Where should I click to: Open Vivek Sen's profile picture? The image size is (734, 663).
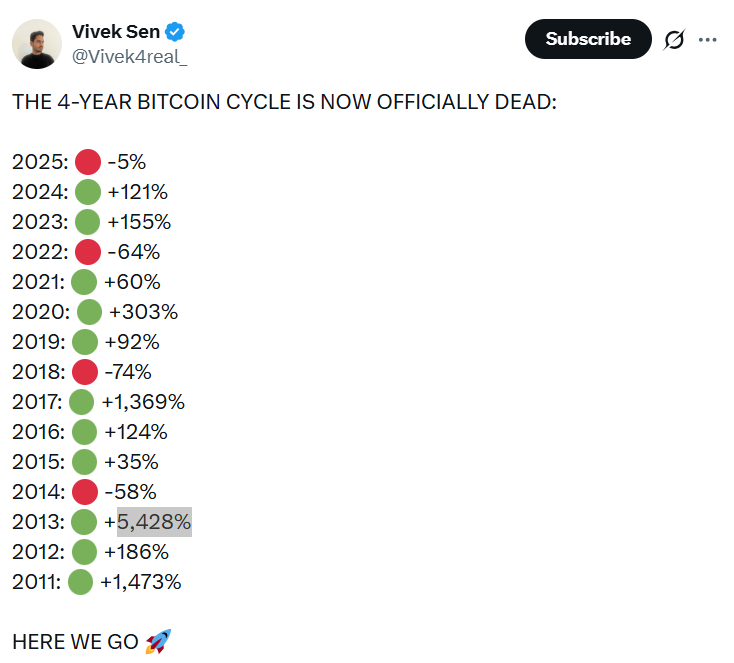point(37,44)
